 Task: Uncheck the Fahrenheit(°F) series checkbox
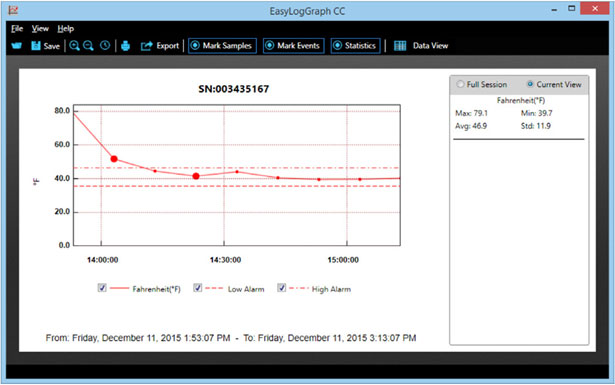pyautogui.click(x=102, y=288)
